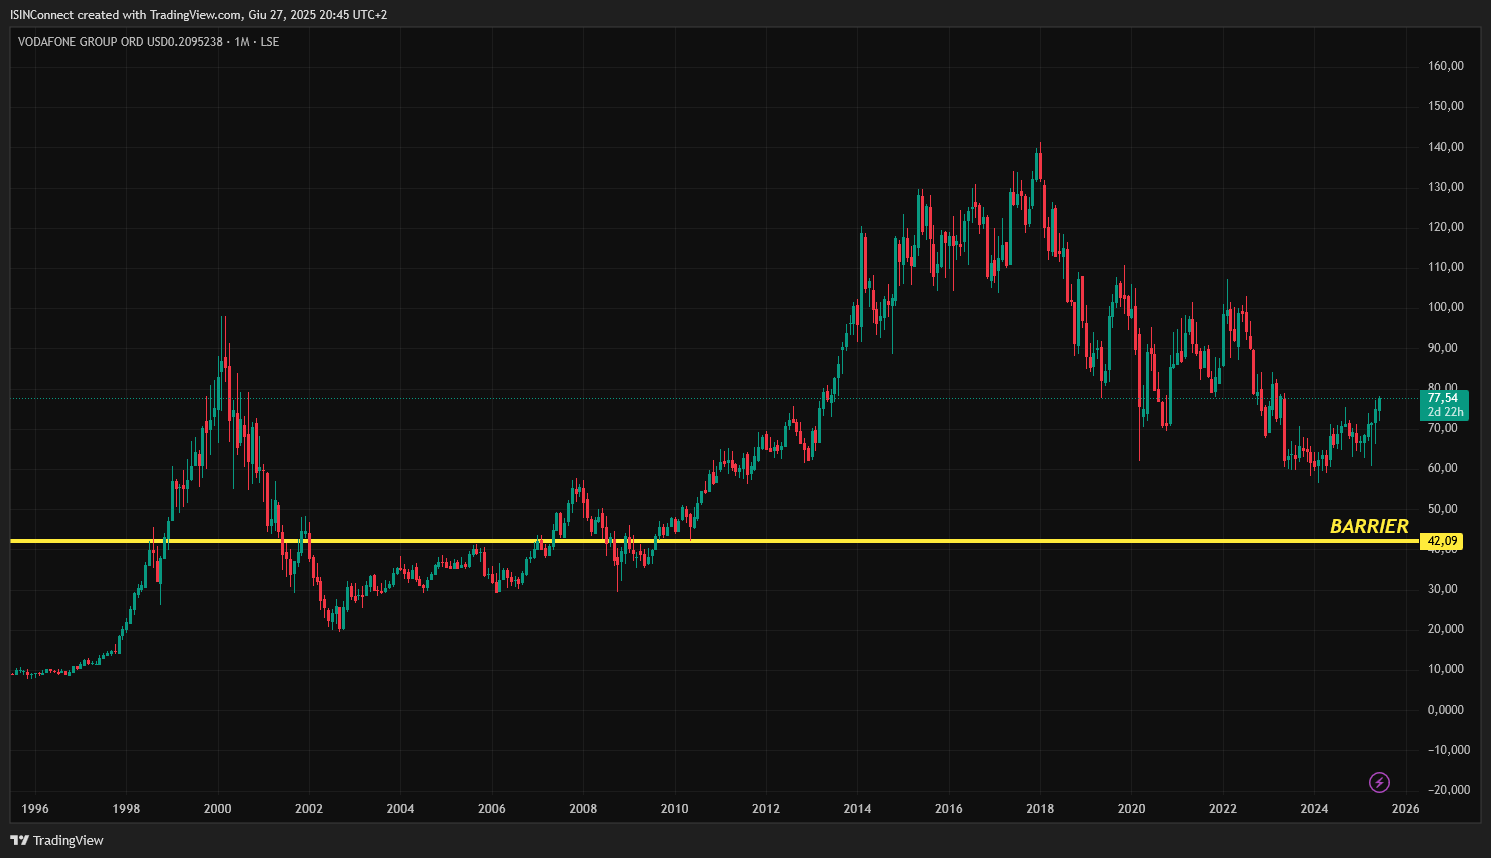Click the 2004 year on time axis
Image resolution: width=1491 pixels, height=858 pixels.
400,809
